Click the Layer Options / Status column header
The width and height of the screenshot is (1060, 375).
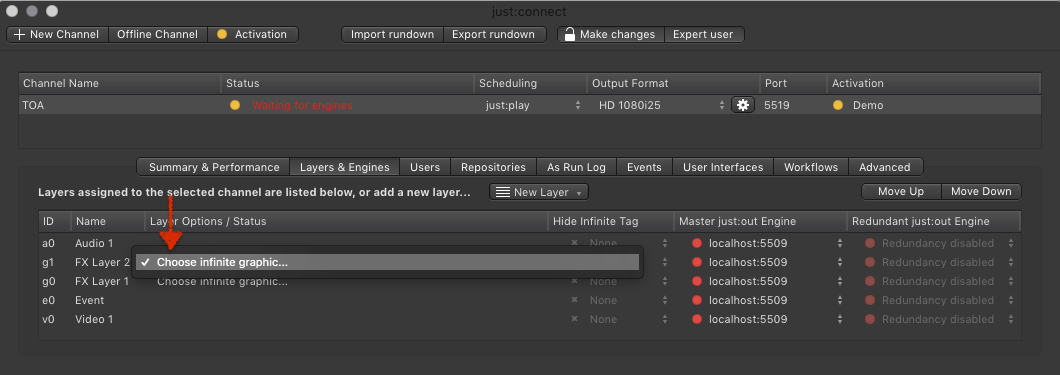[346, 222]
